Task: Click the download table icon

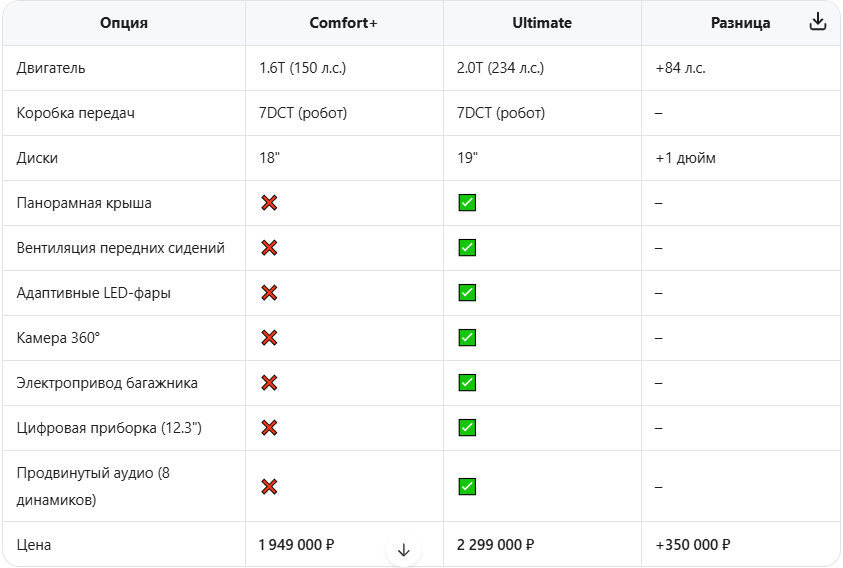Action: tap(818, 22)
